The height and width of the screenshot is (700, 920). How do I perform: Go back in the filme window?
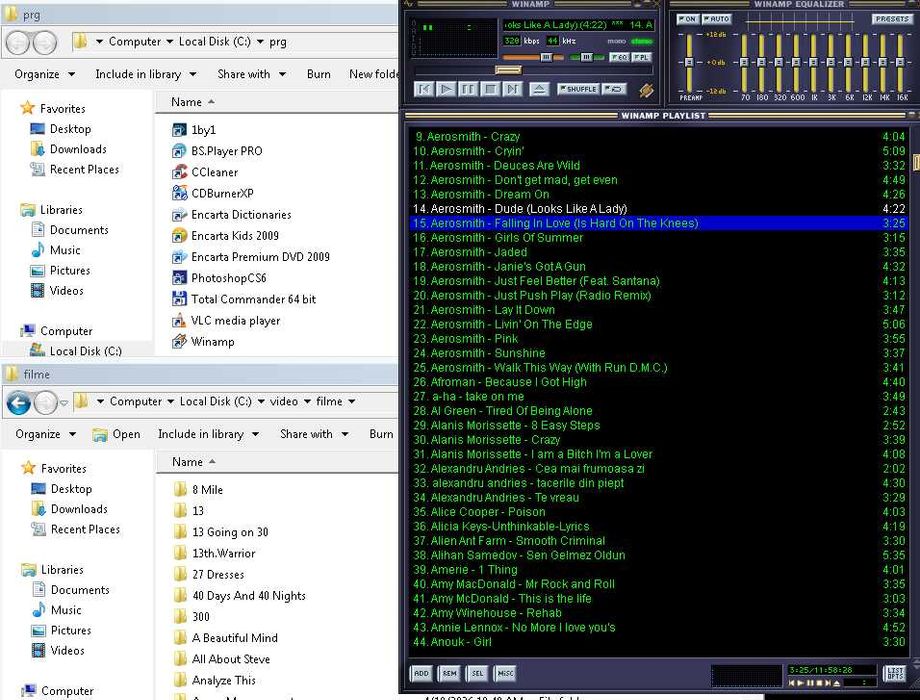tap(19, 403)
